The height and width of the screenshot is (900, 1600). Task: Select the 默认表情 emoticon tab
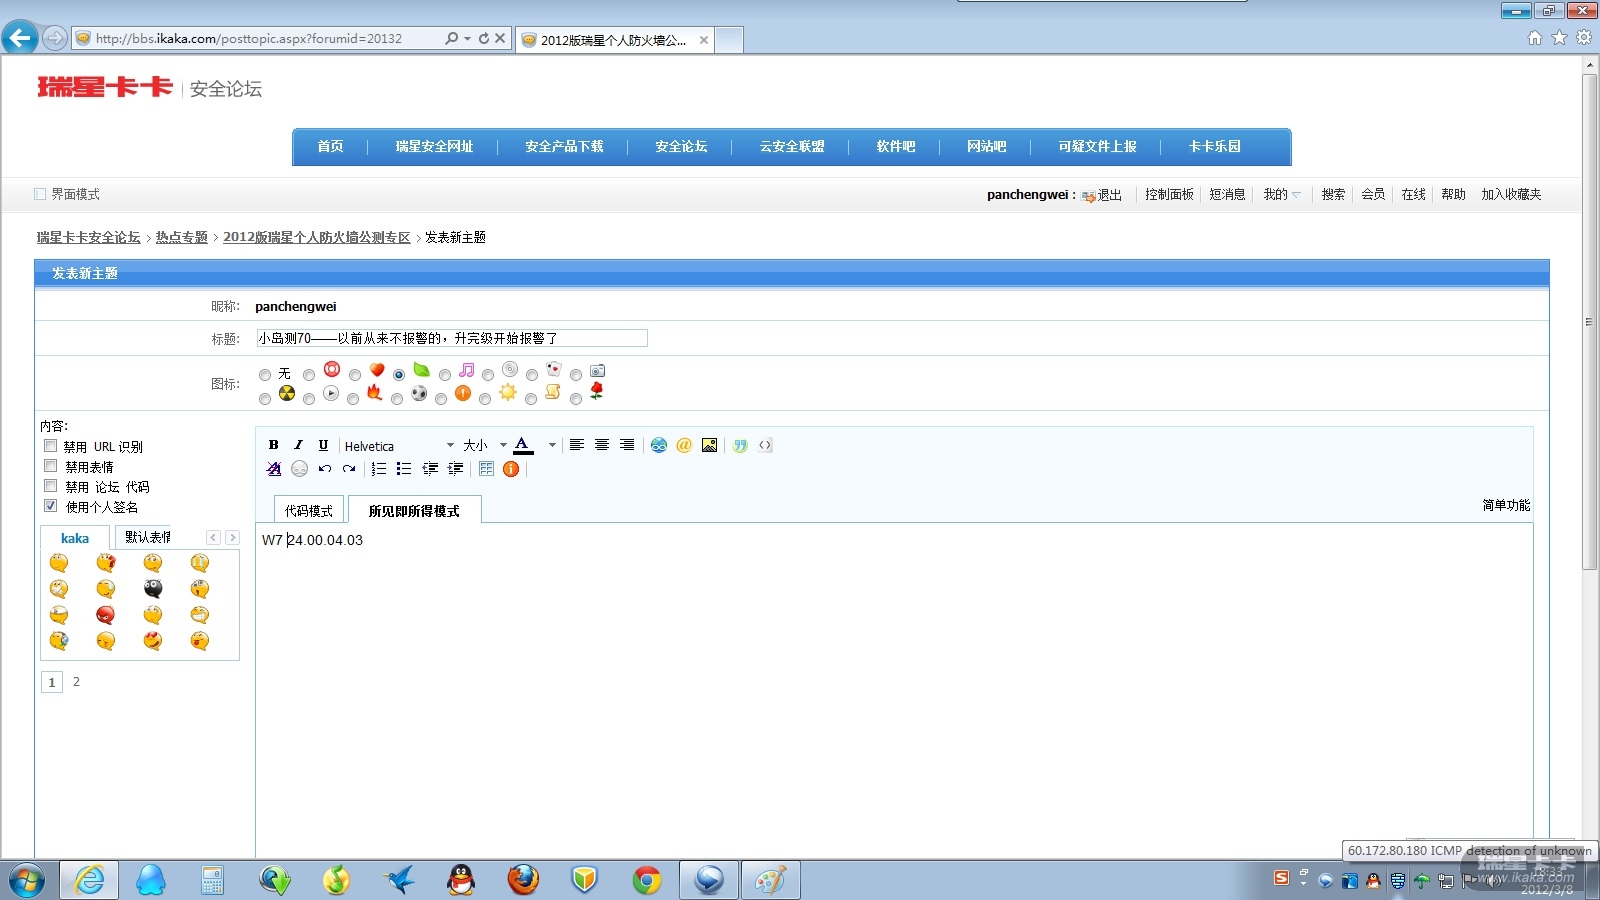point(146,537)
